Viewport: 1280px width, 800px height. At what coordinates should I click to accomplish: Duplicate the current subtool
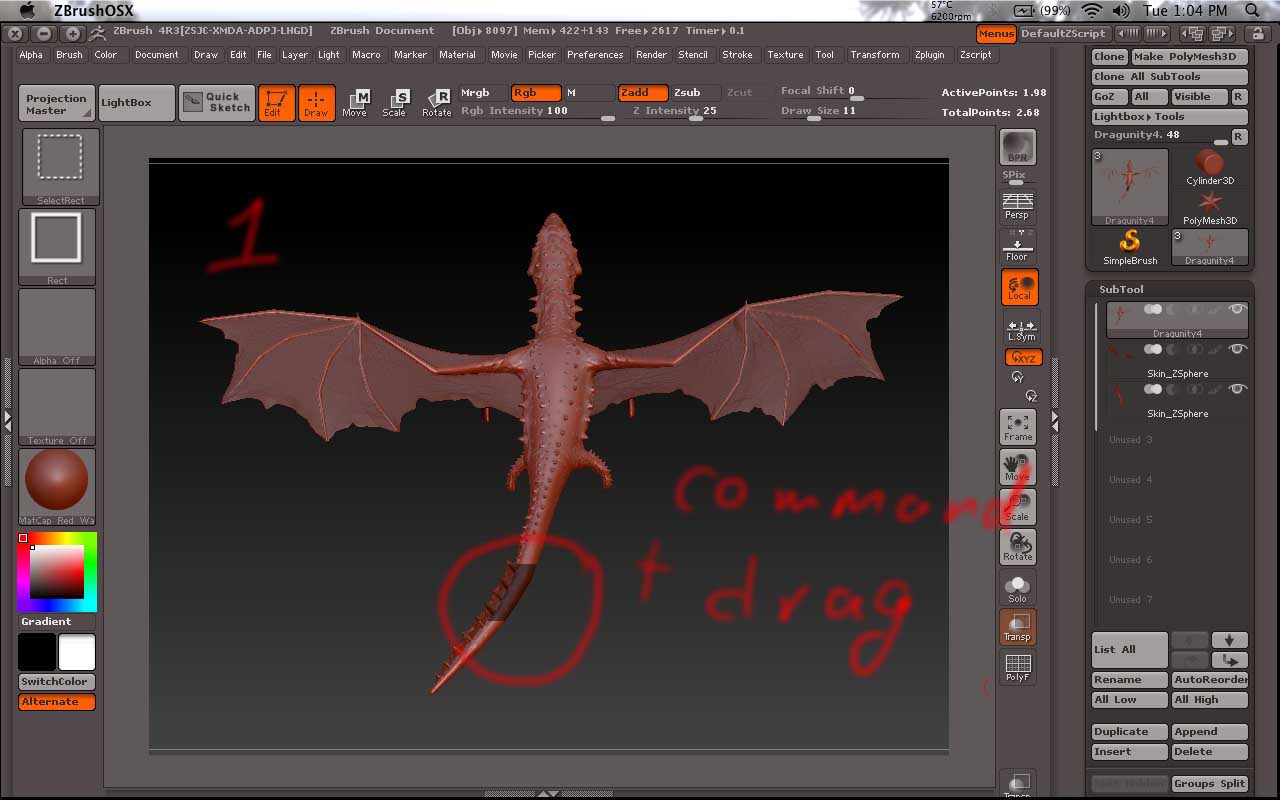click(1128, 731)
